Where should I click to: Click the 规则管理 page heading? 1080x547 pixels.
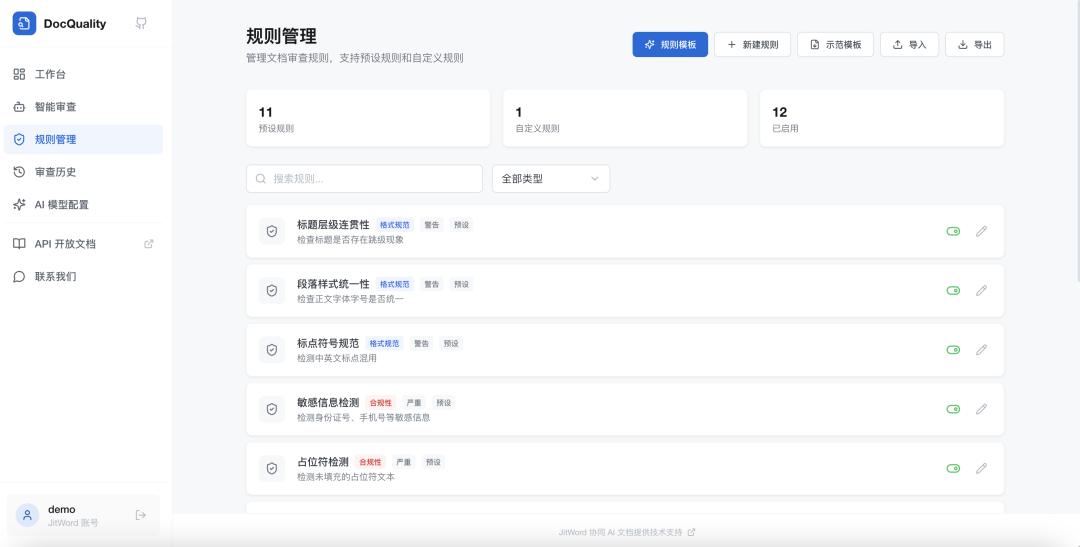(282, 36)
